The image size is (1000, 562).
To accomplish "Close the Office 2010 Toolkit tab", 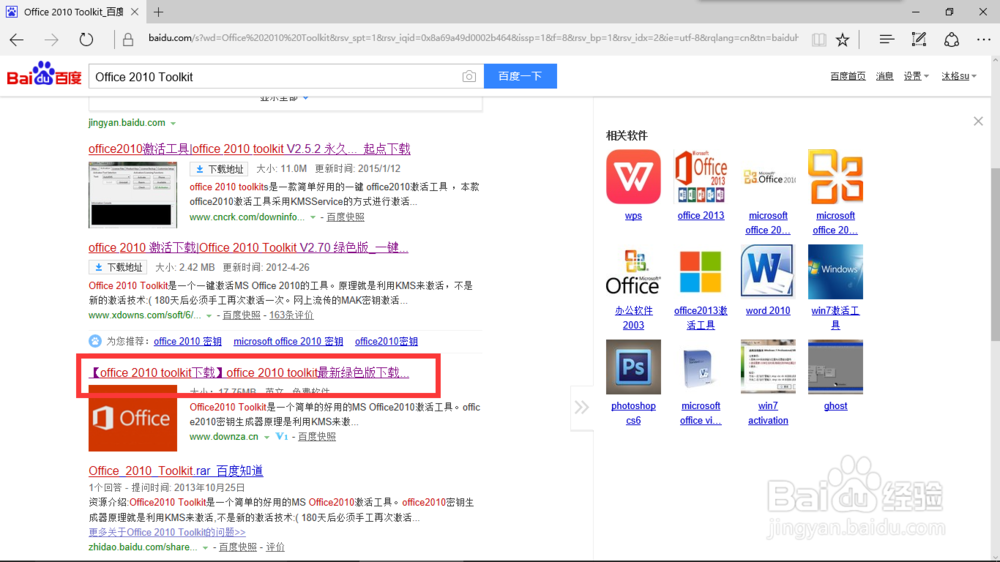I will point(135,11).
